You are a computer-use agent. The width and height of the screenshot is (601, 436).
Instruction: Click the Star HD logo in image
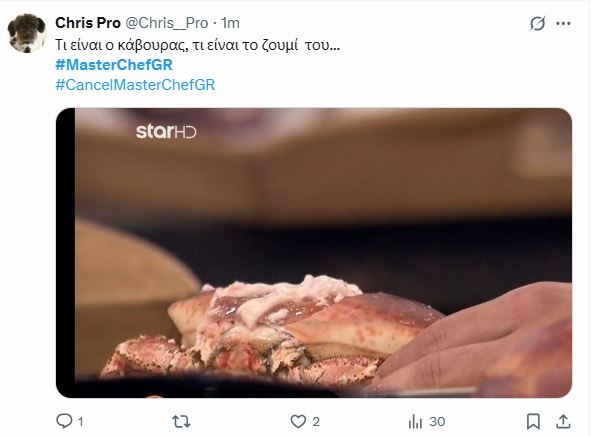click(165, 132)
